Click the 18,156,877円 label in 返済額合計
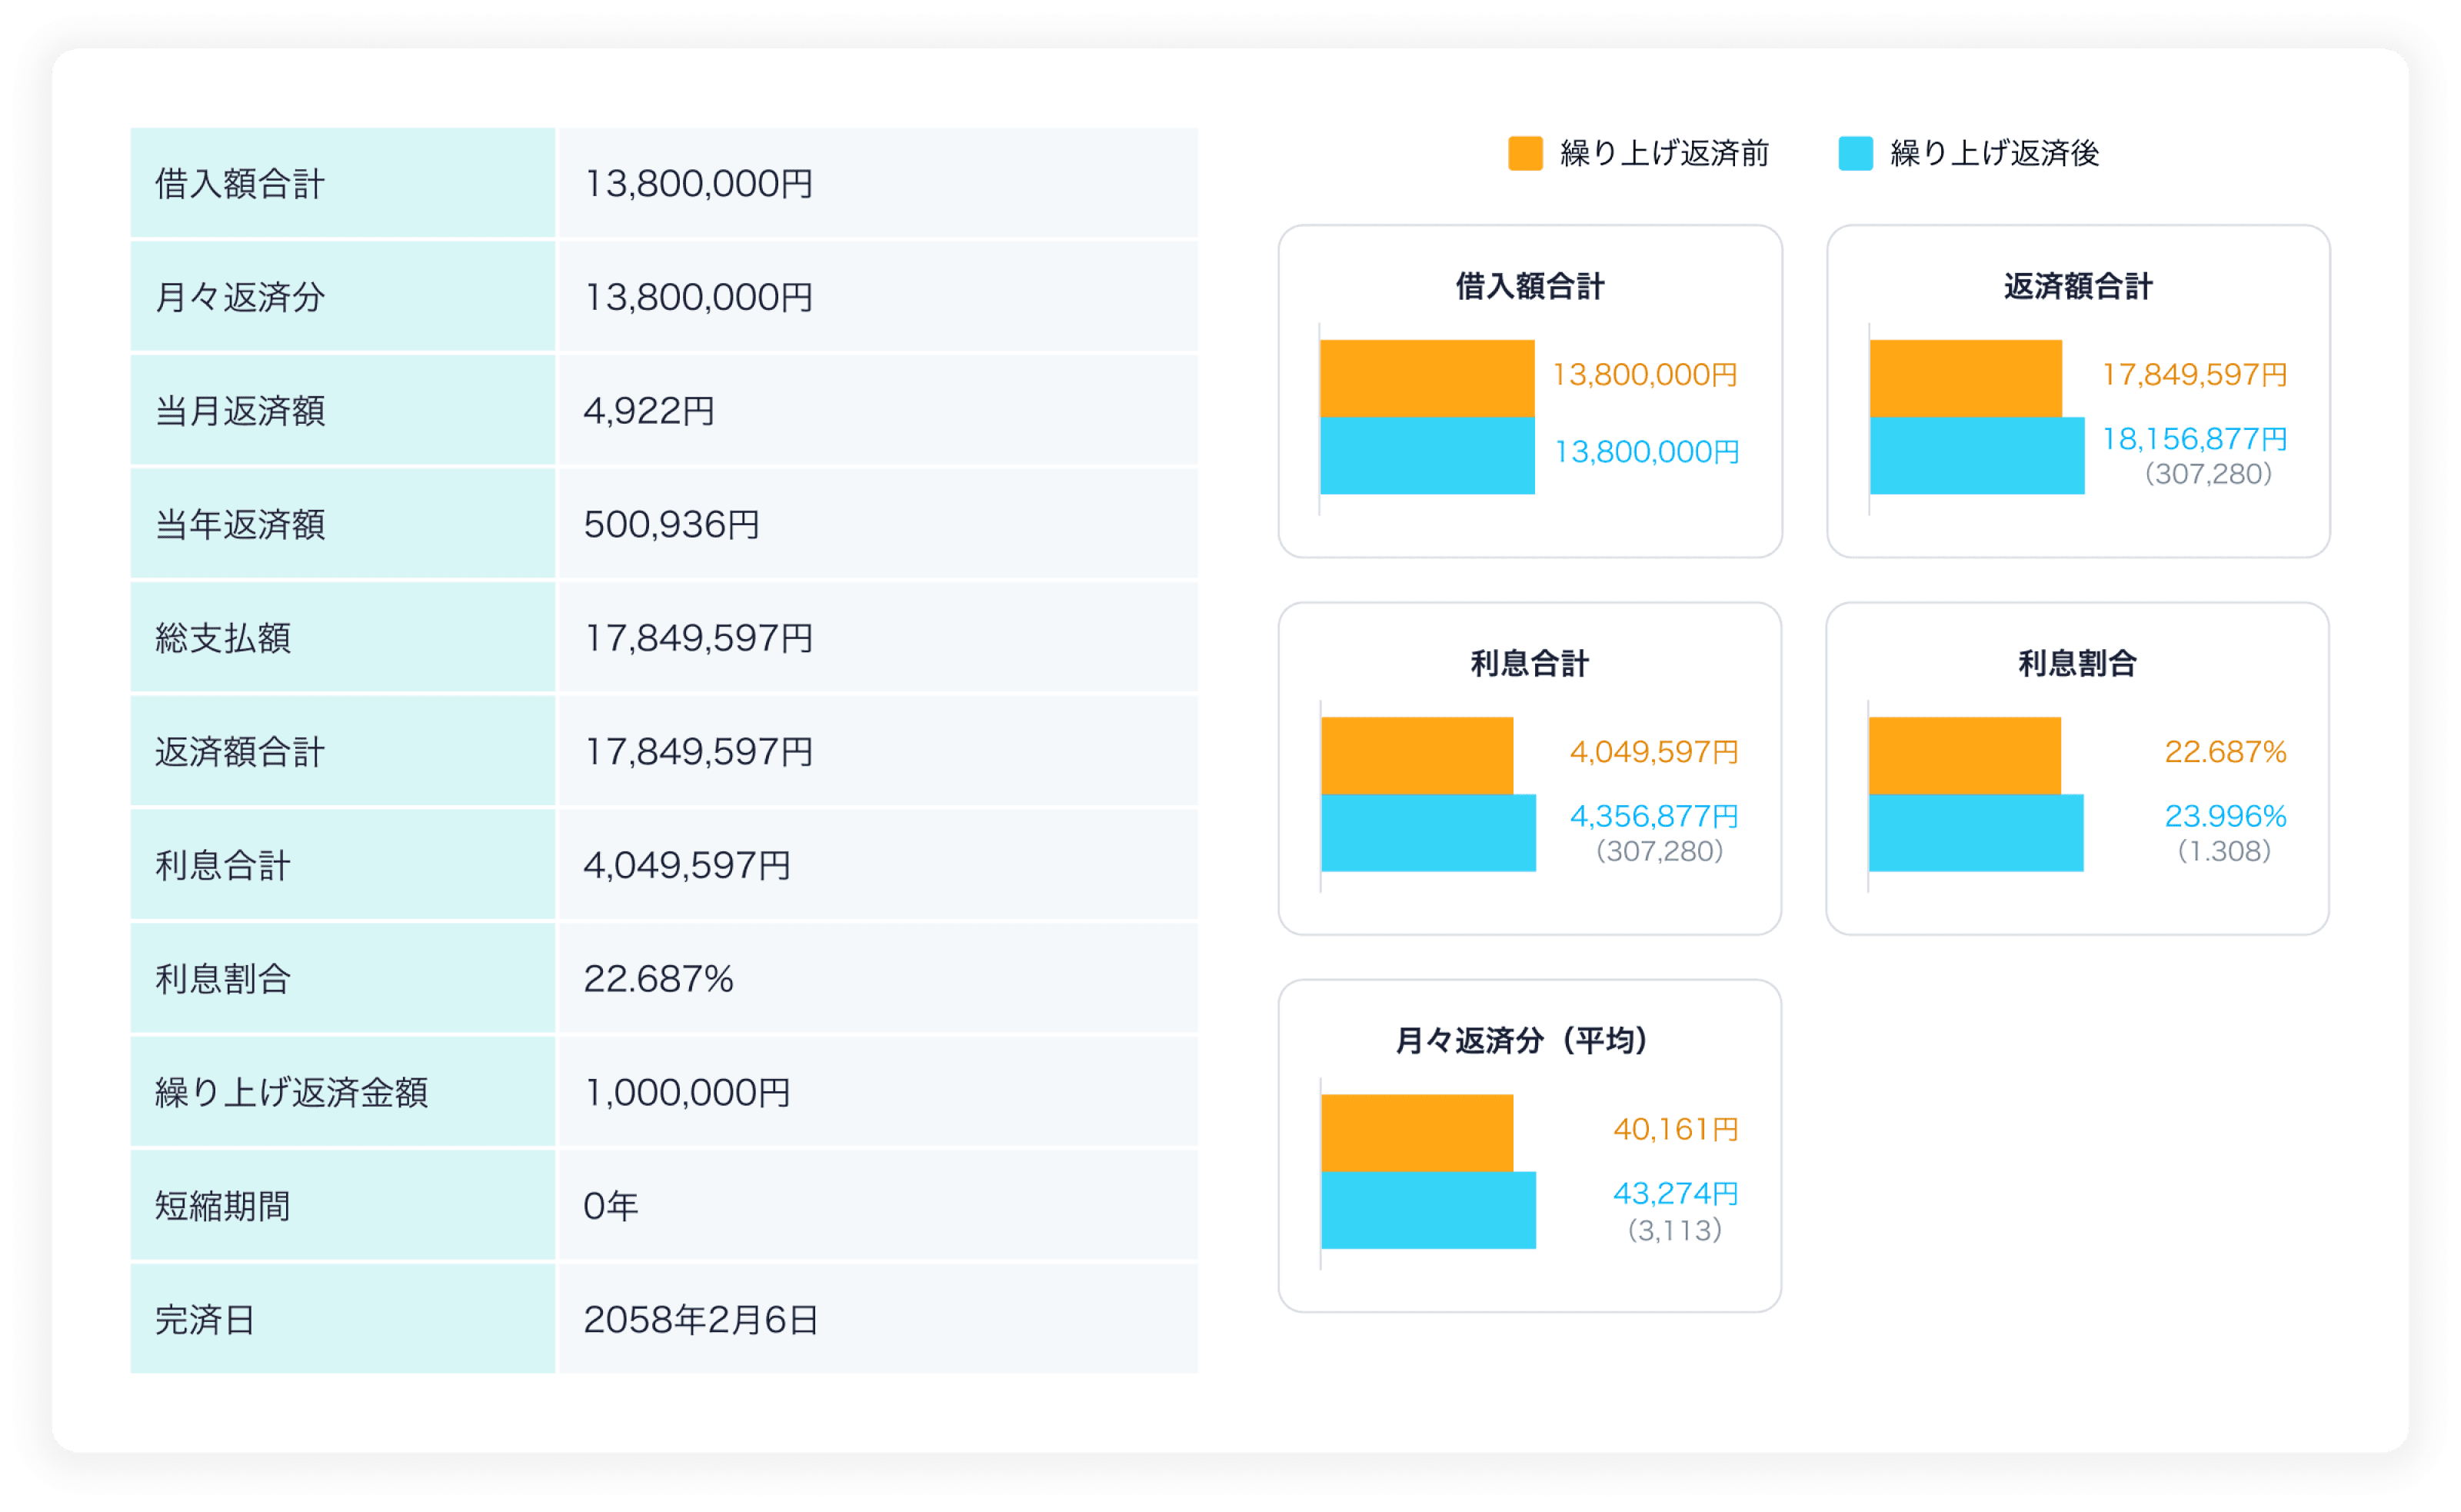Image resolution: width=2461 pixels, height=1512 pixels. click(2194, 439)
